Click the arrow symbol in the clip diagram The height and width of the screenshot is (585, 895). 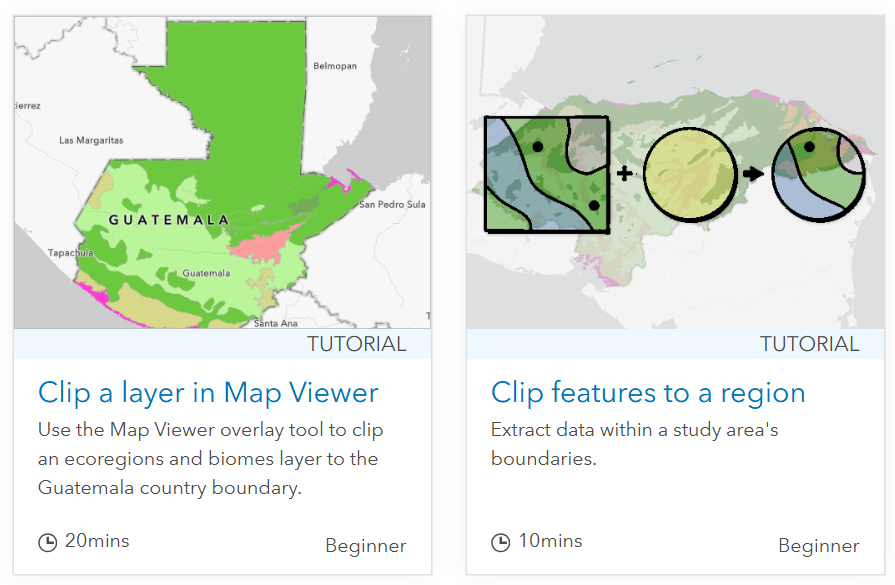click(x=753, y=173)
